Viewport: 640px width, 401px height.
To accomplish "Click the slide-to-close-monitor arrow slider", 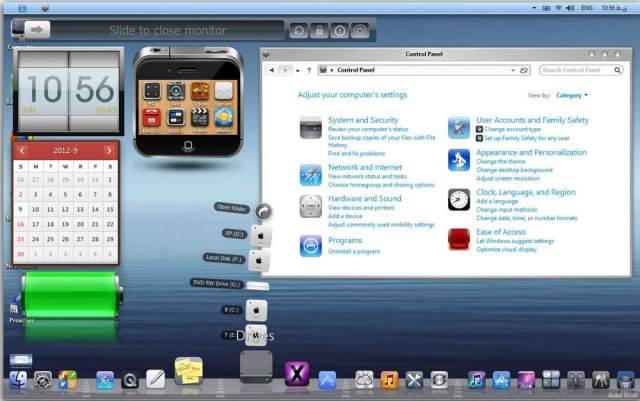I will click(x=37, y=30).
